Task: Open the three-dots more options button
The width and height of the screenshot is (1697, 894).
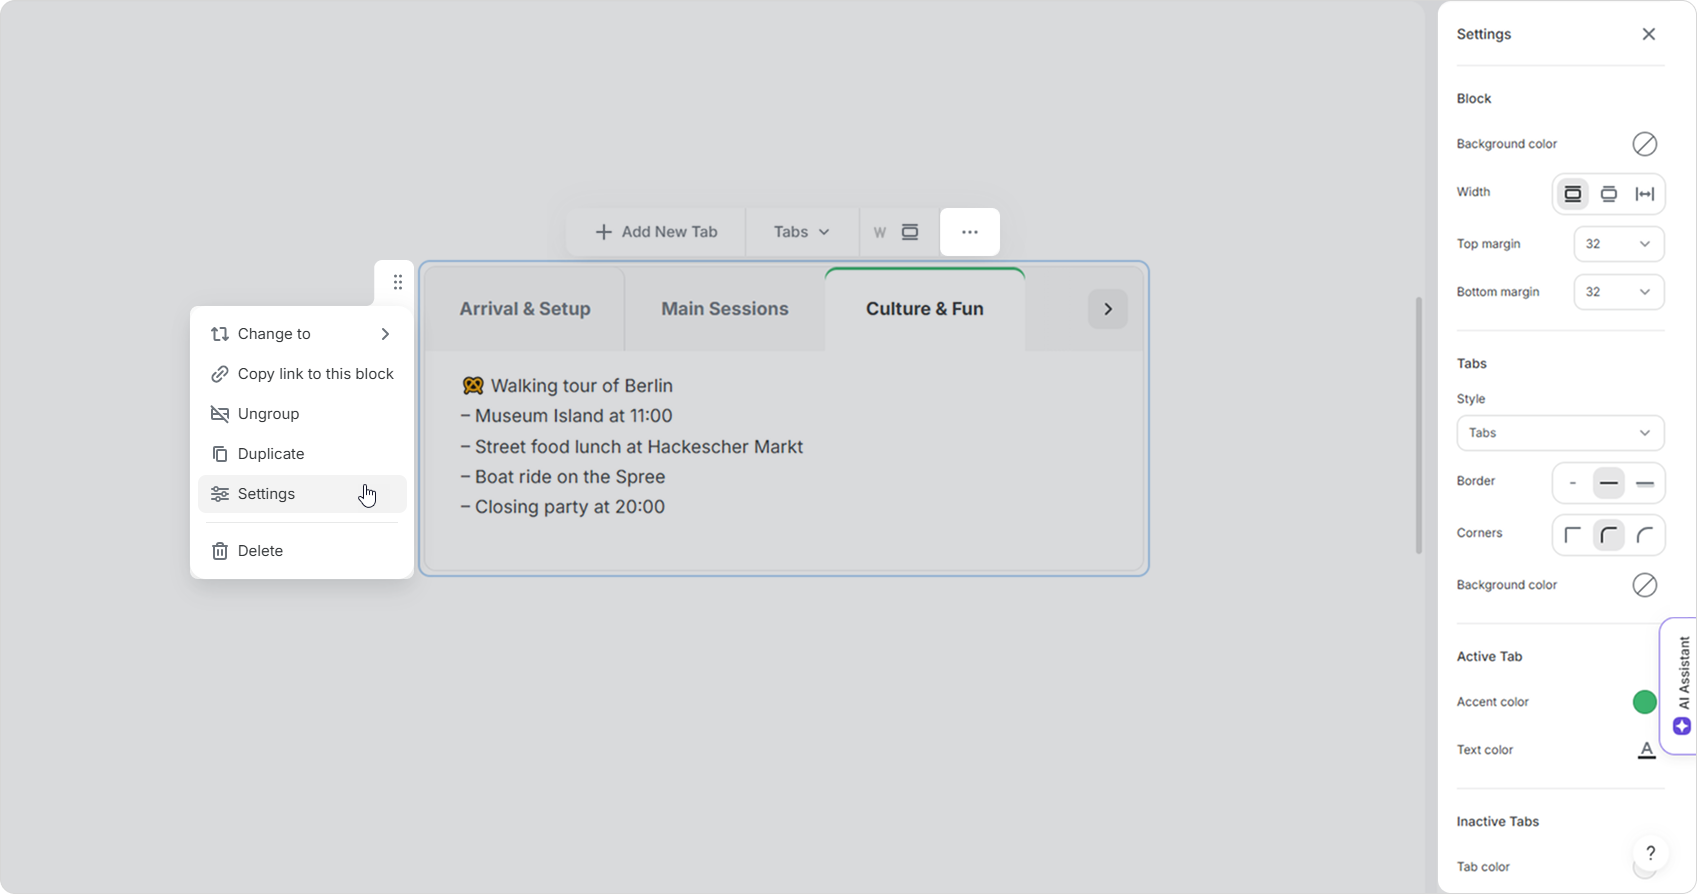Action: click(970, 232)
